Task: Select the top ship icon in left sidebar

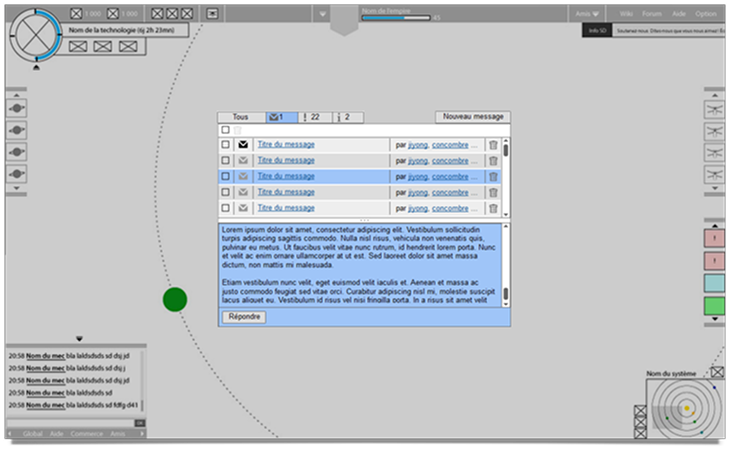Action: click(x=17, y=108)
